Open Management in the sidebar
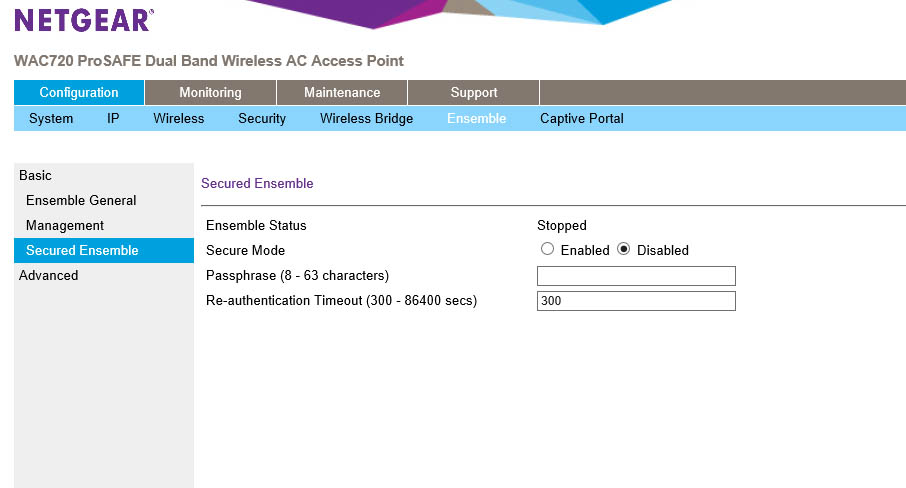This screenshot has height=488, width=906. pyautogui.click(x=65, y=225)
